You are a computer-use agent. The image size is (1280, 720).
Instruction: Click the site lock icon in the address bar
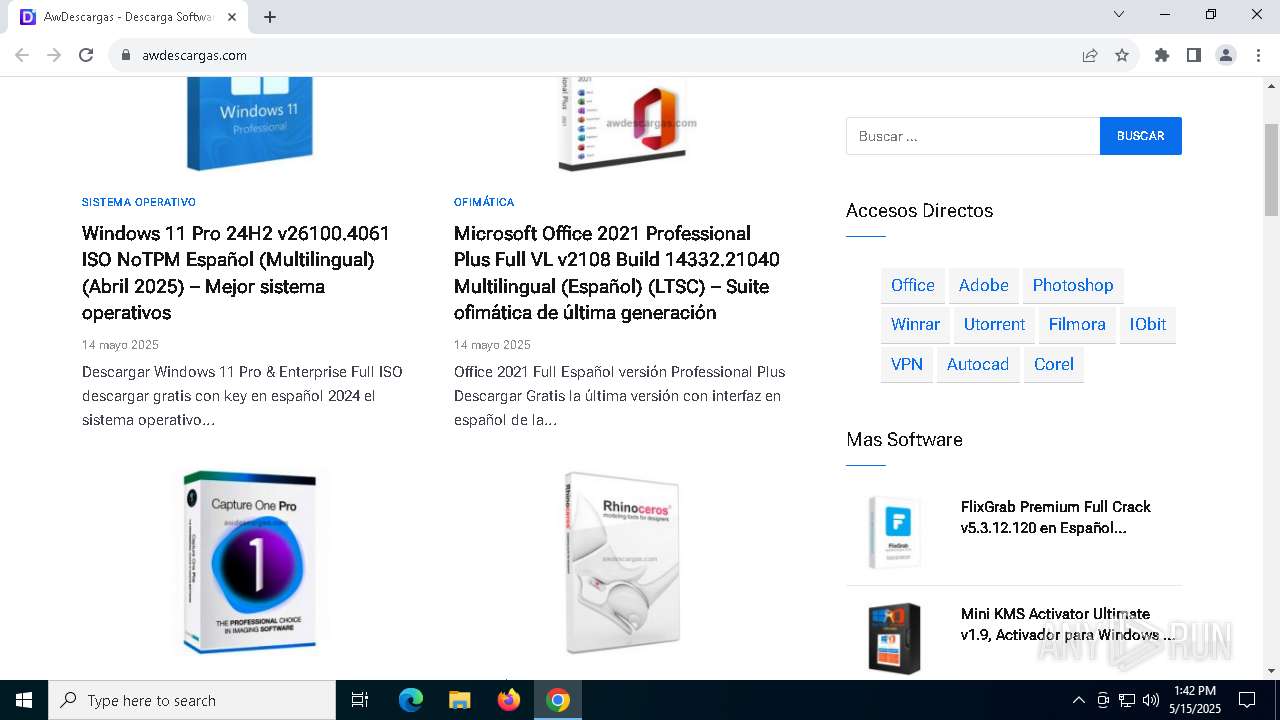click(x=126, y=55)
